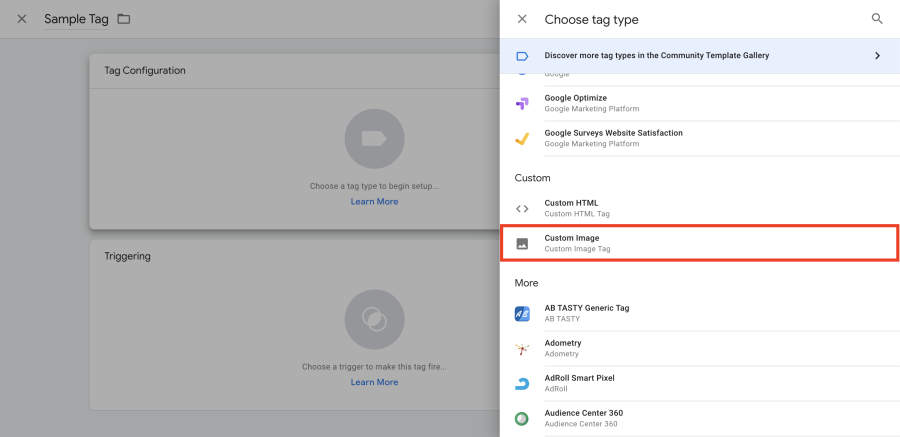
Task: Open Learn More under Triggering
Action: pos(374,382)
